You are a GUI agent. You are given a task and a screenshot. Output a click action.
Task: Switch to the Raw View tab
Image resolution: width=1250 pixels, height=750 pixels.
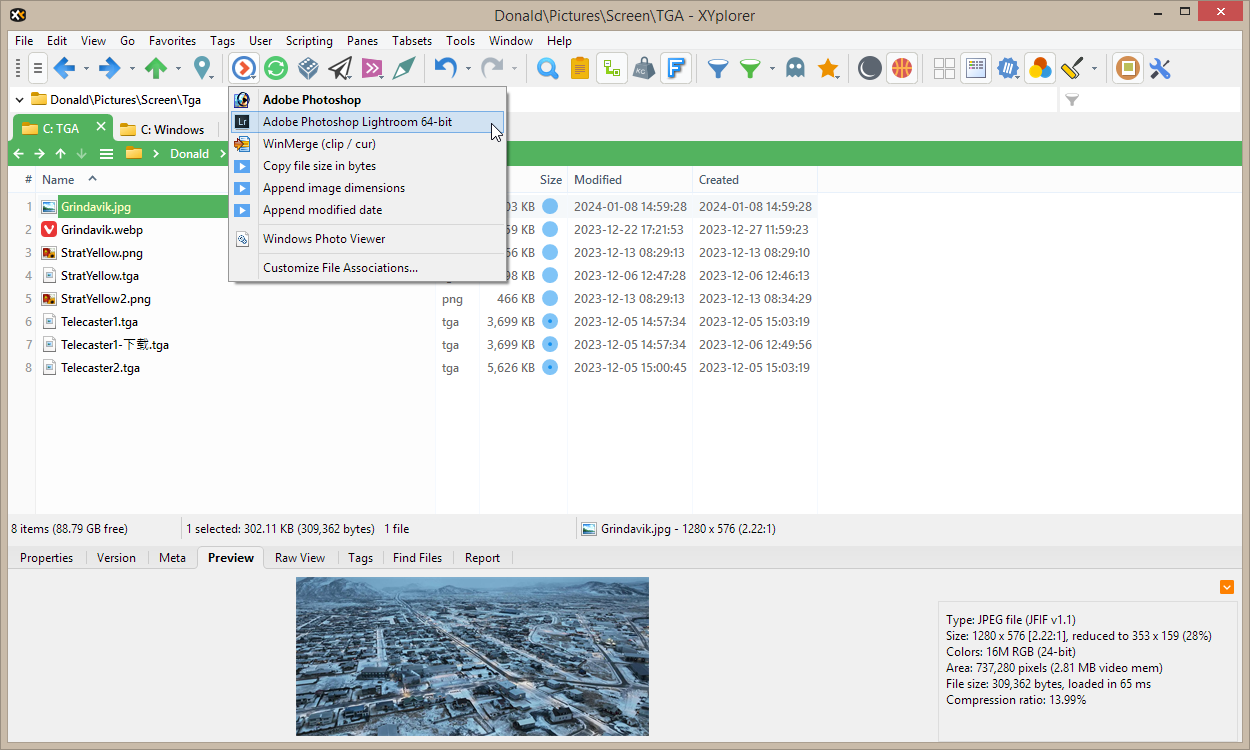point(300,558)
